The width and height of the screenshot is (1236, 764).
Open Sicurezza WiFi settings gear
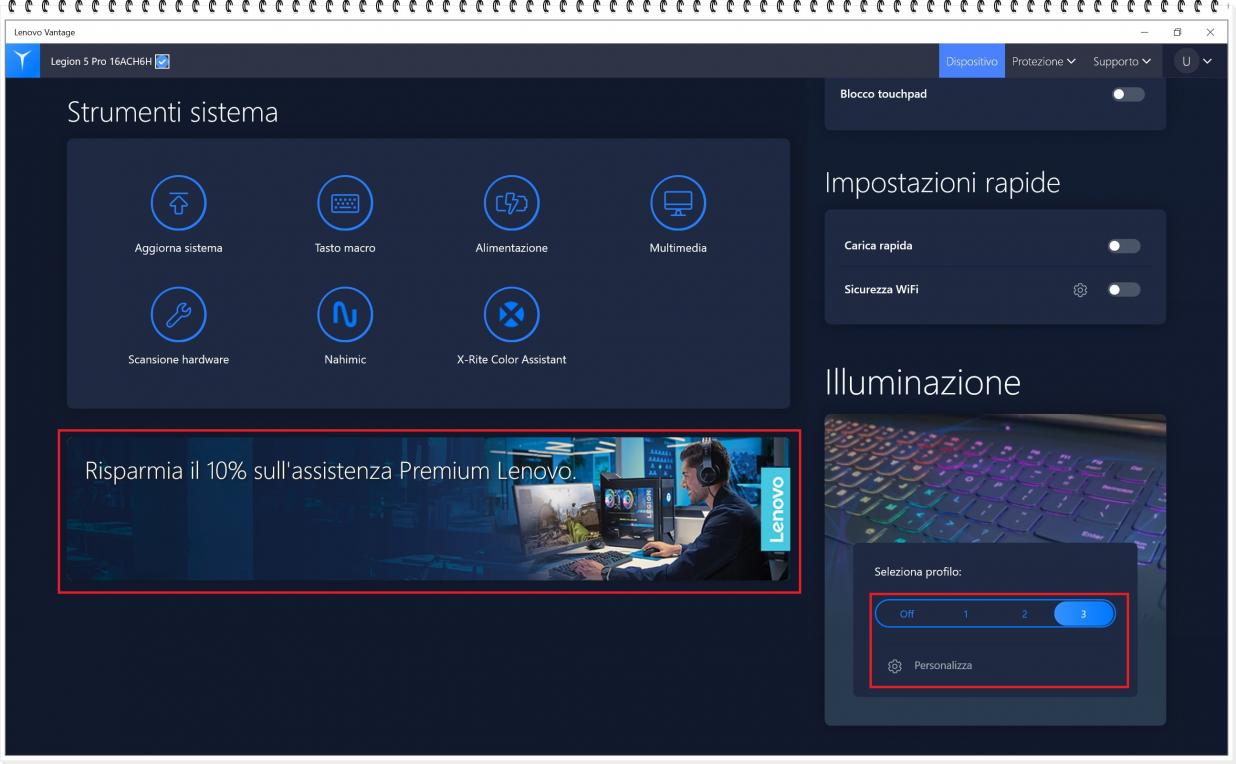1082,291
